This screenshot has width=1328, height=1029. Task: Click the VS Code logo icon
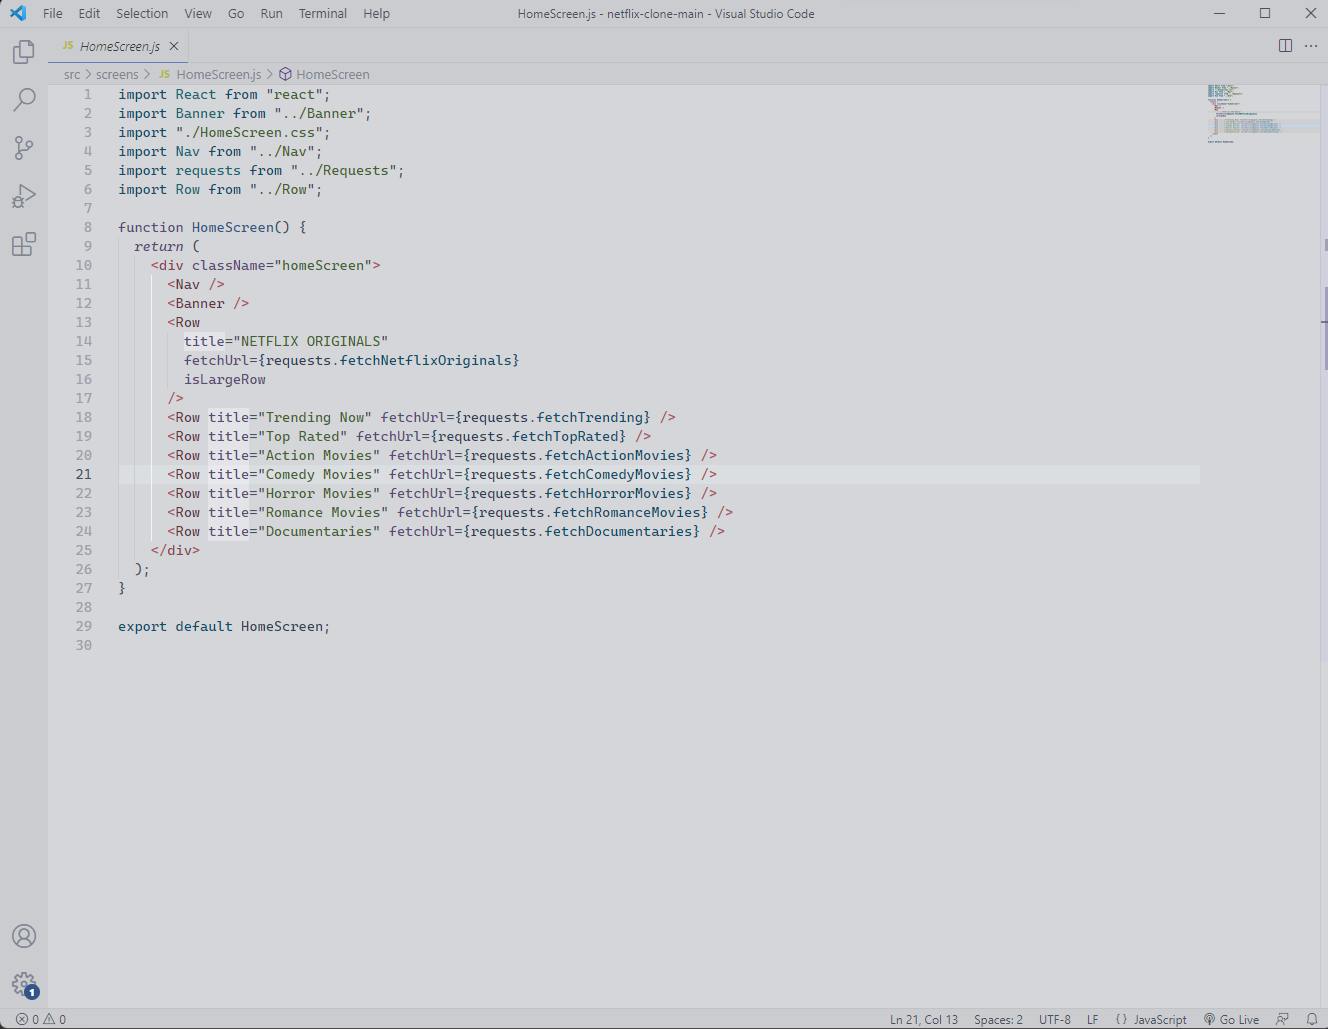[18, 13]
